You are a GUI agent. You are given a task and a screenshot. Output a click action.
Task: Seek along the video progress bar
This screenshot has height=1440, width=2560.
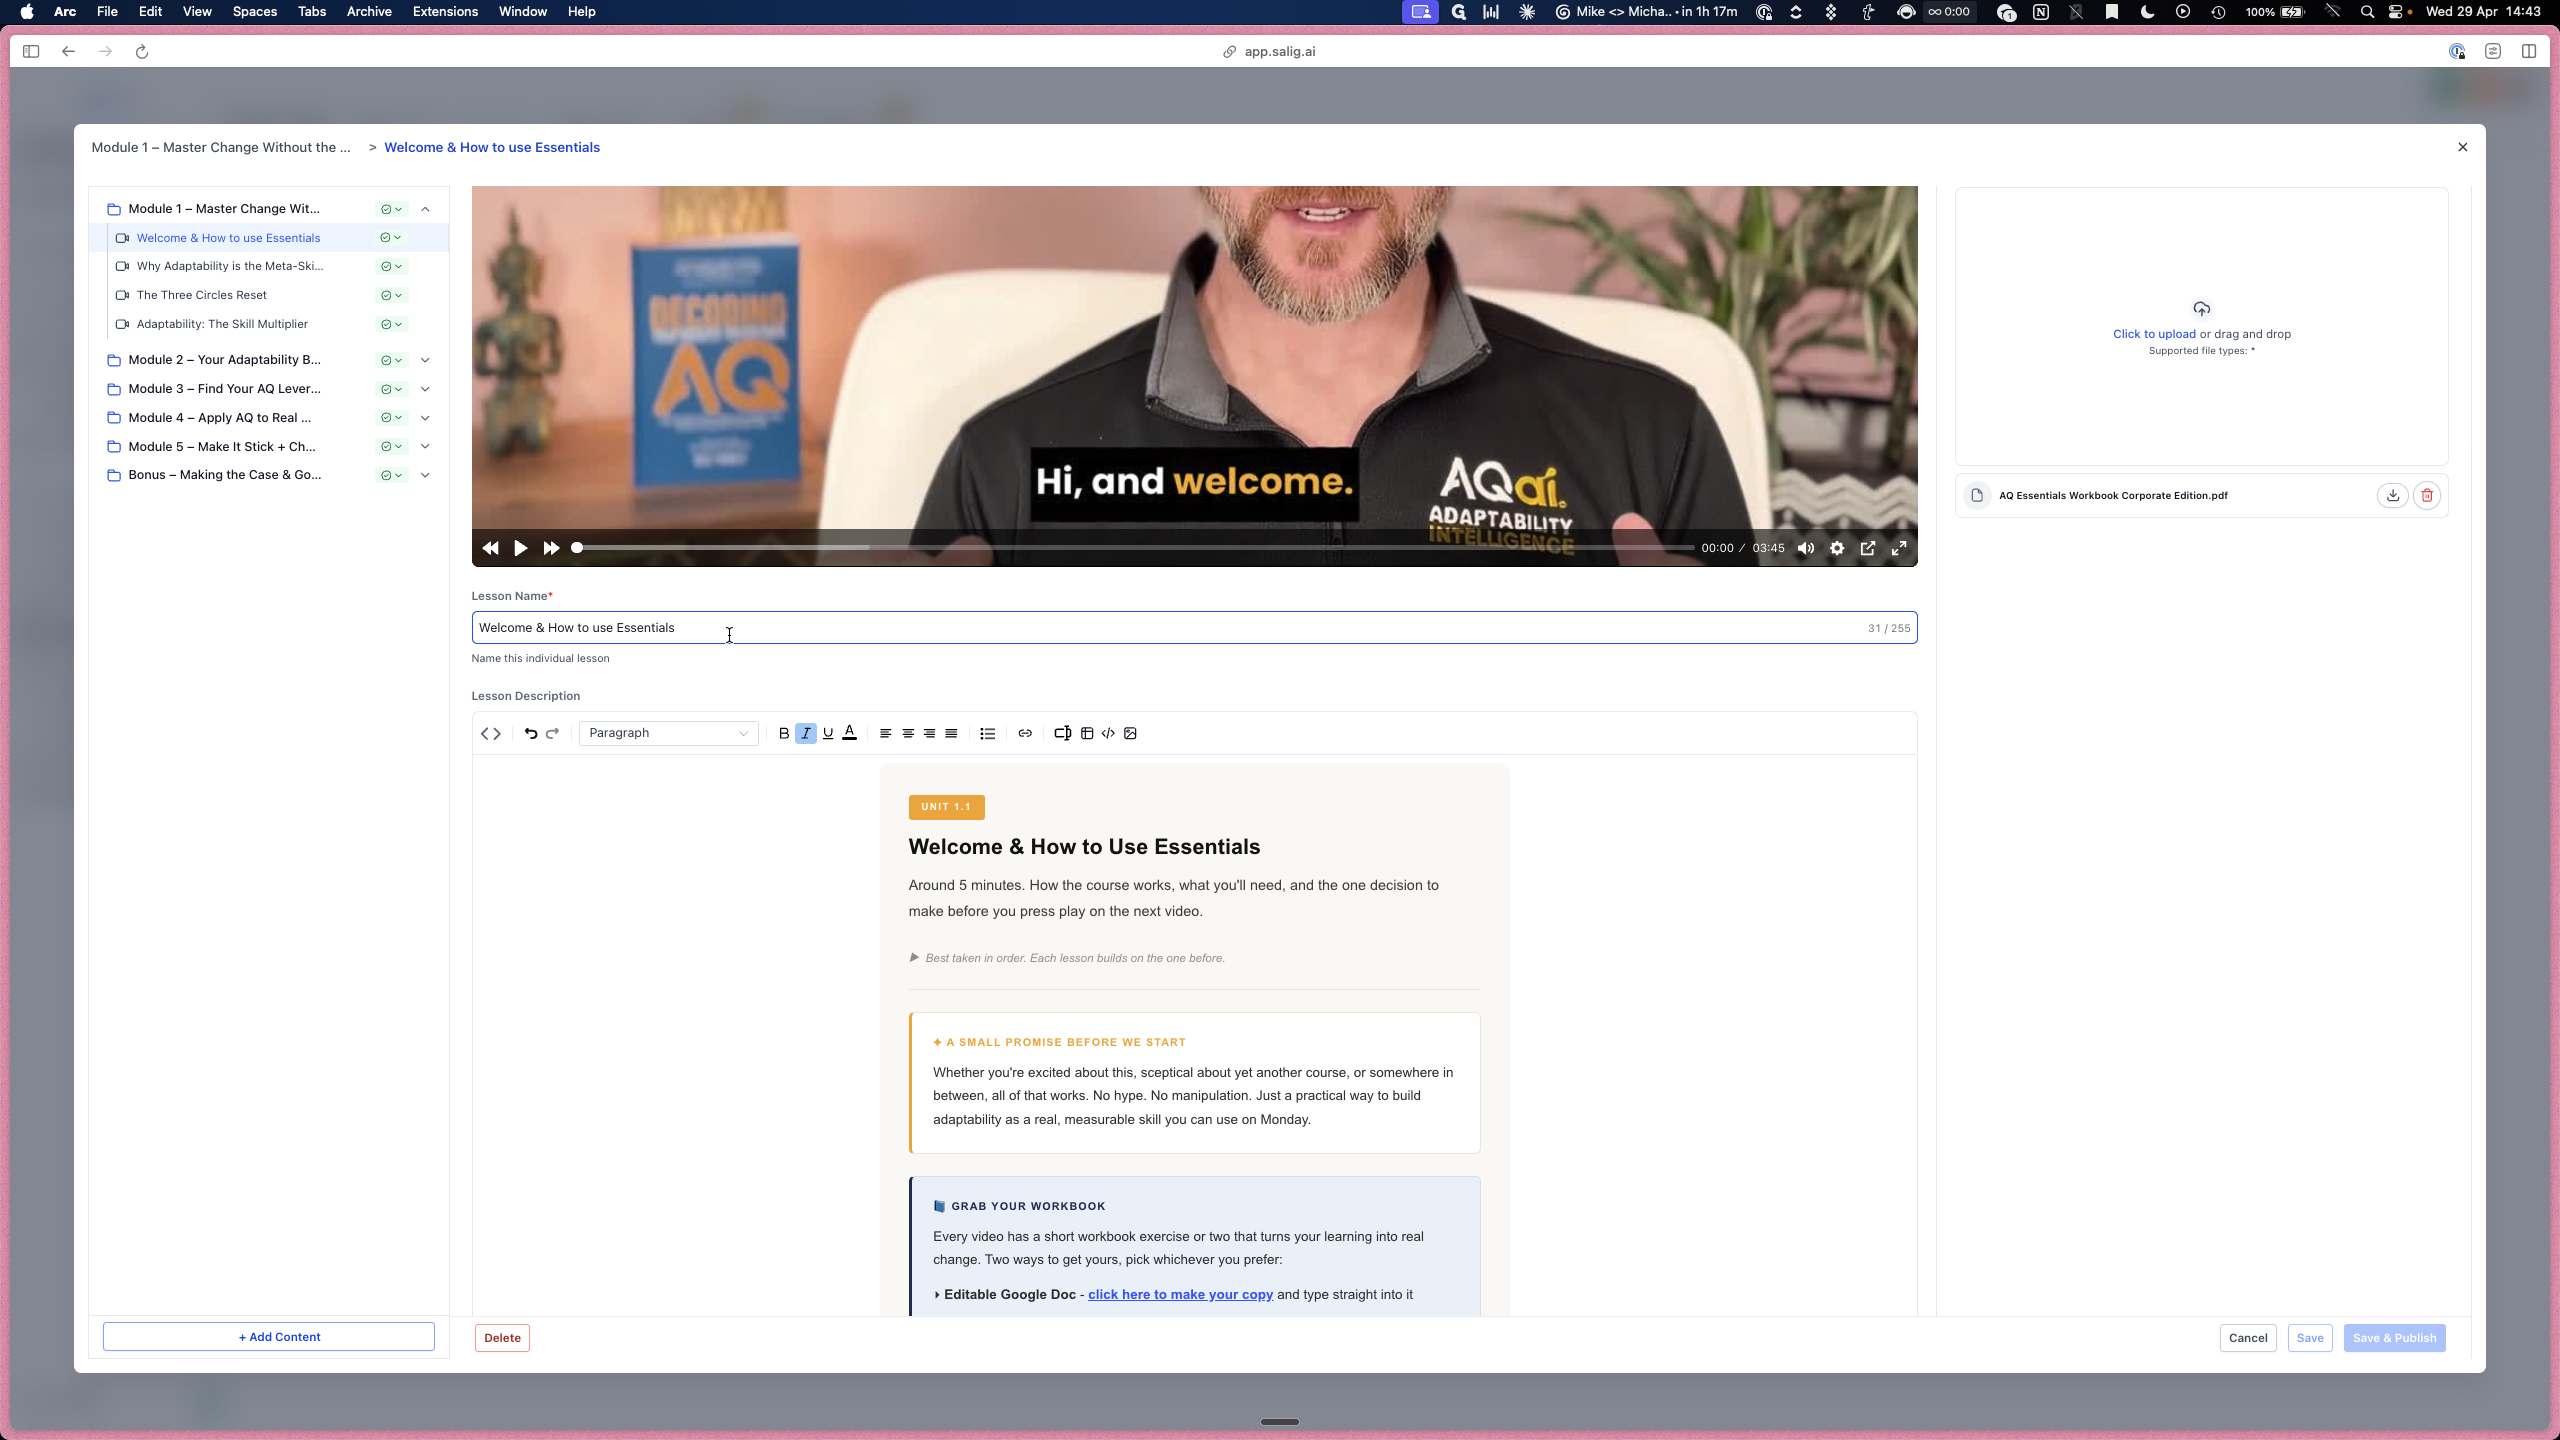point(1133,548)
